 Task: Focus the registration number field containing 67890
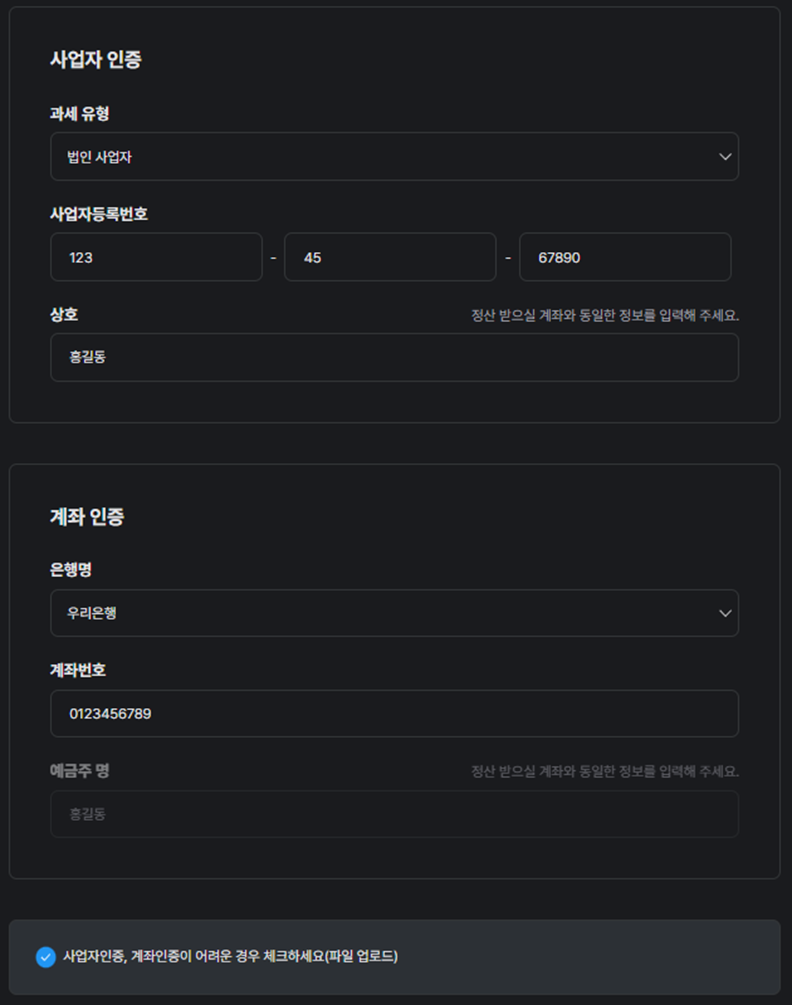[625, 257]
